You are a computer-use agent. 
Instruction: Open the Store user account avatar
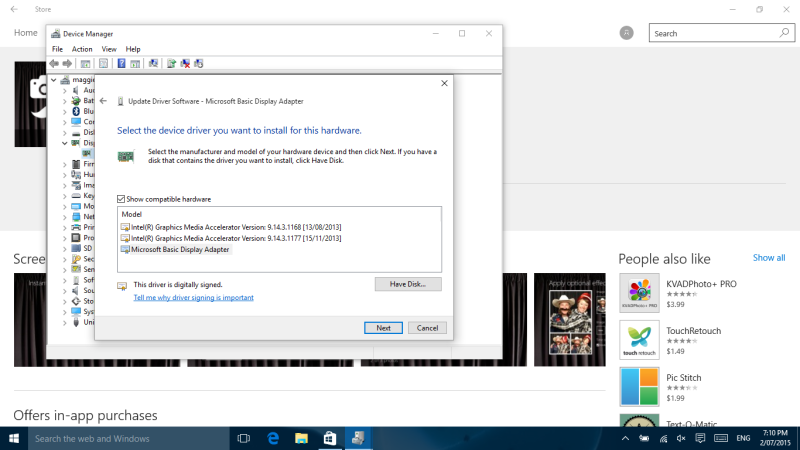pyautogui.click(x=627, y=33)
